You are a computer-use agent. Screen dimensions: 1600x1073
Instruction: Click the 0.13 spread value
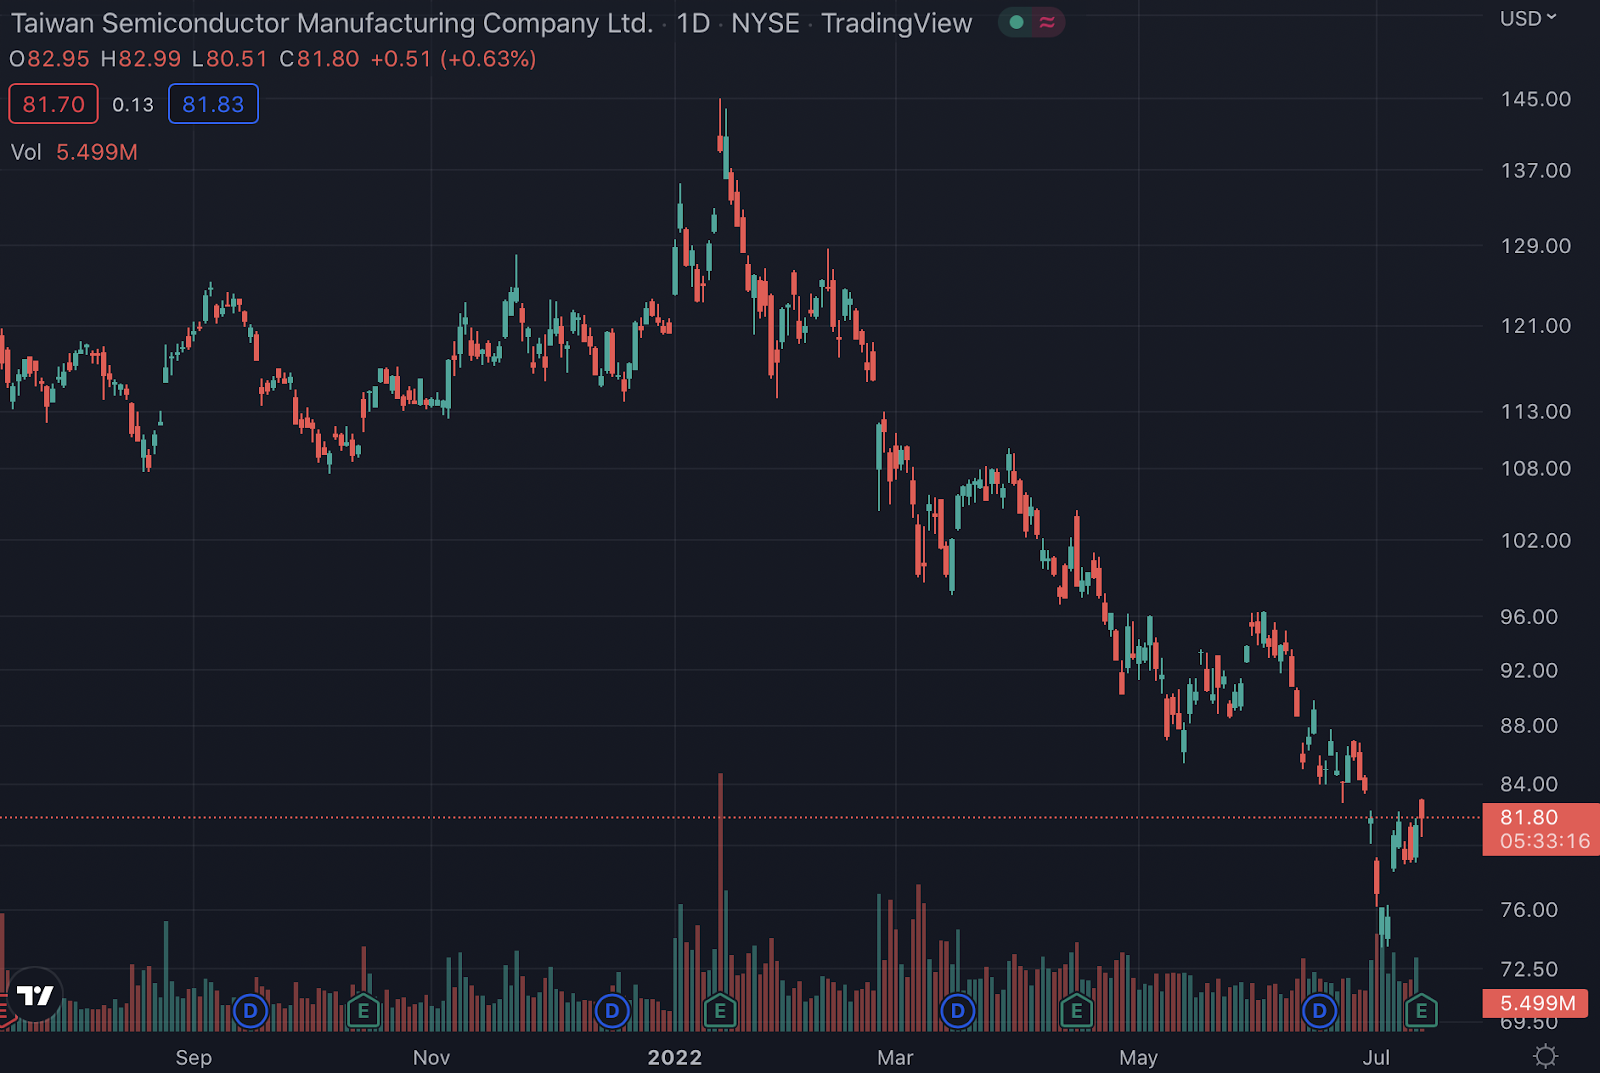click(133, 104)
